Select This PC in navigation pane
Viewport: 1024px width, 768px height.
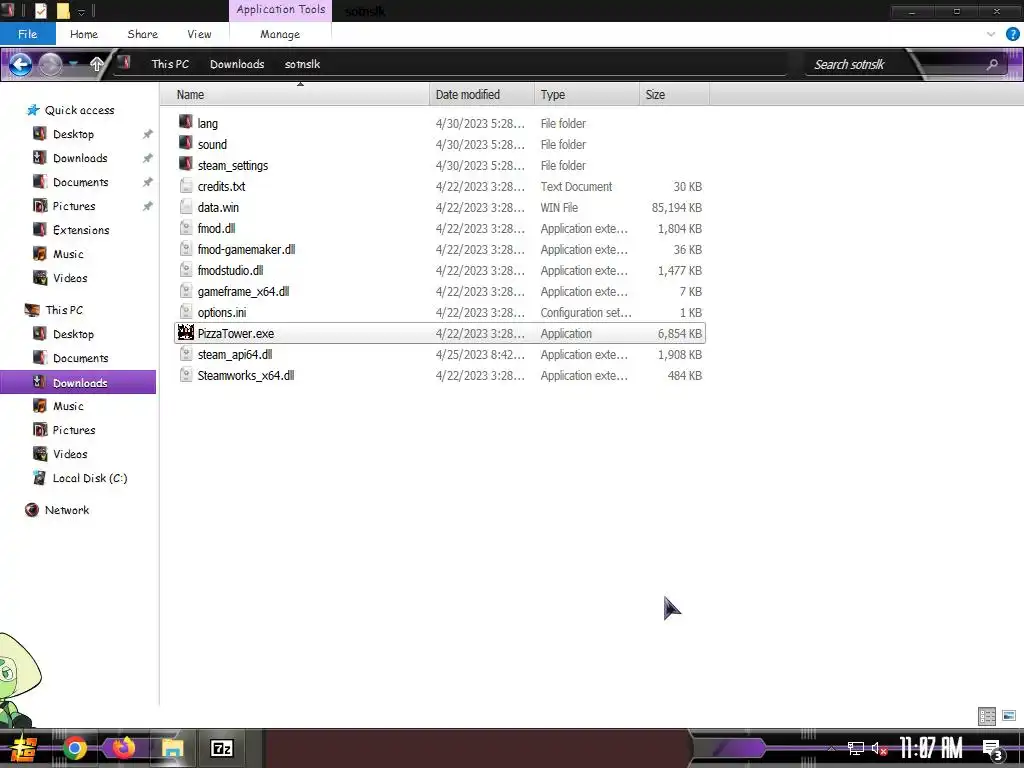coord(64,310)
